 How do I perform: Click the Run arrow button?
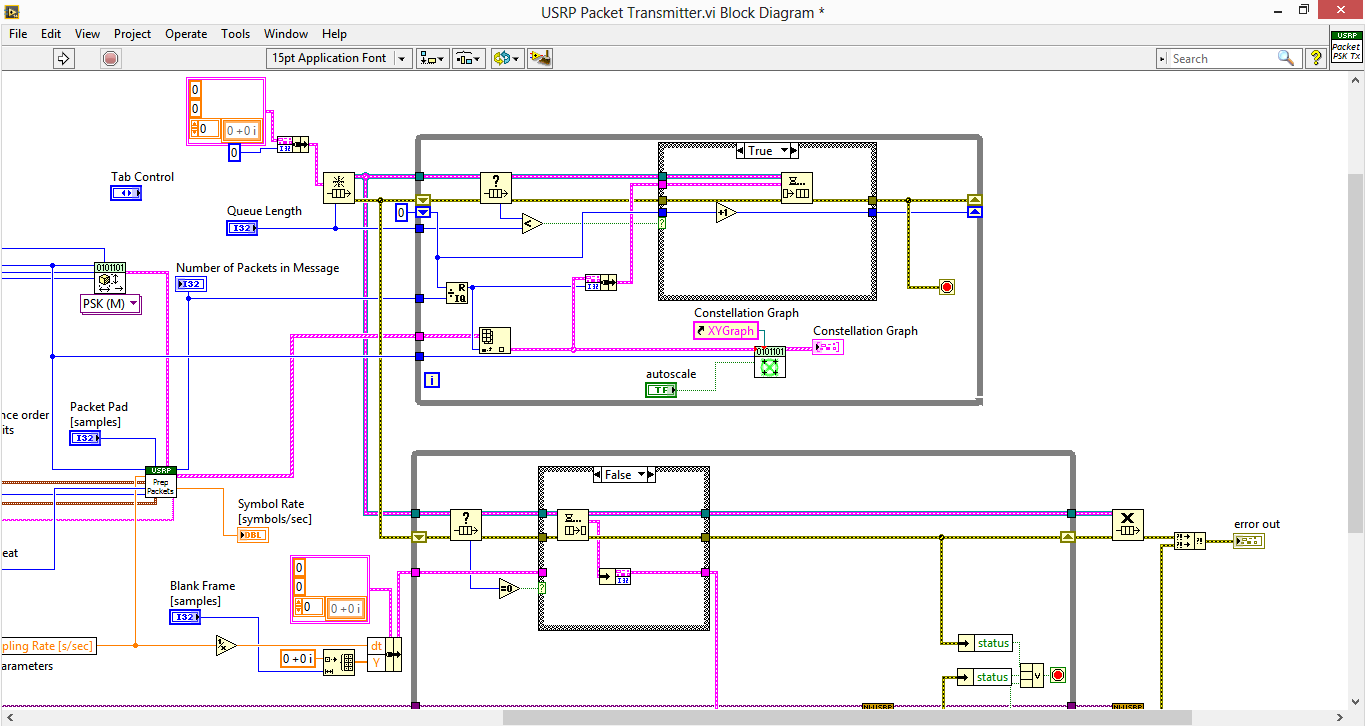click(64, 58)
